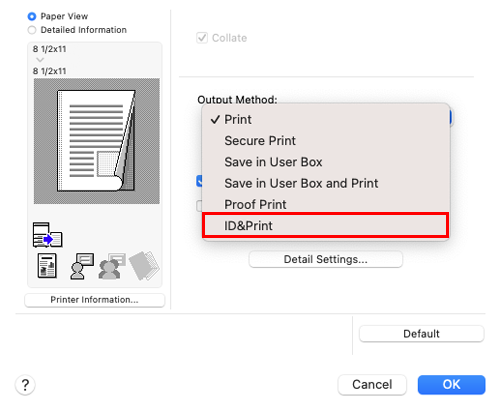Select the Paper View radio button
This screenshot has height=410, width=500.
(32, 16)
